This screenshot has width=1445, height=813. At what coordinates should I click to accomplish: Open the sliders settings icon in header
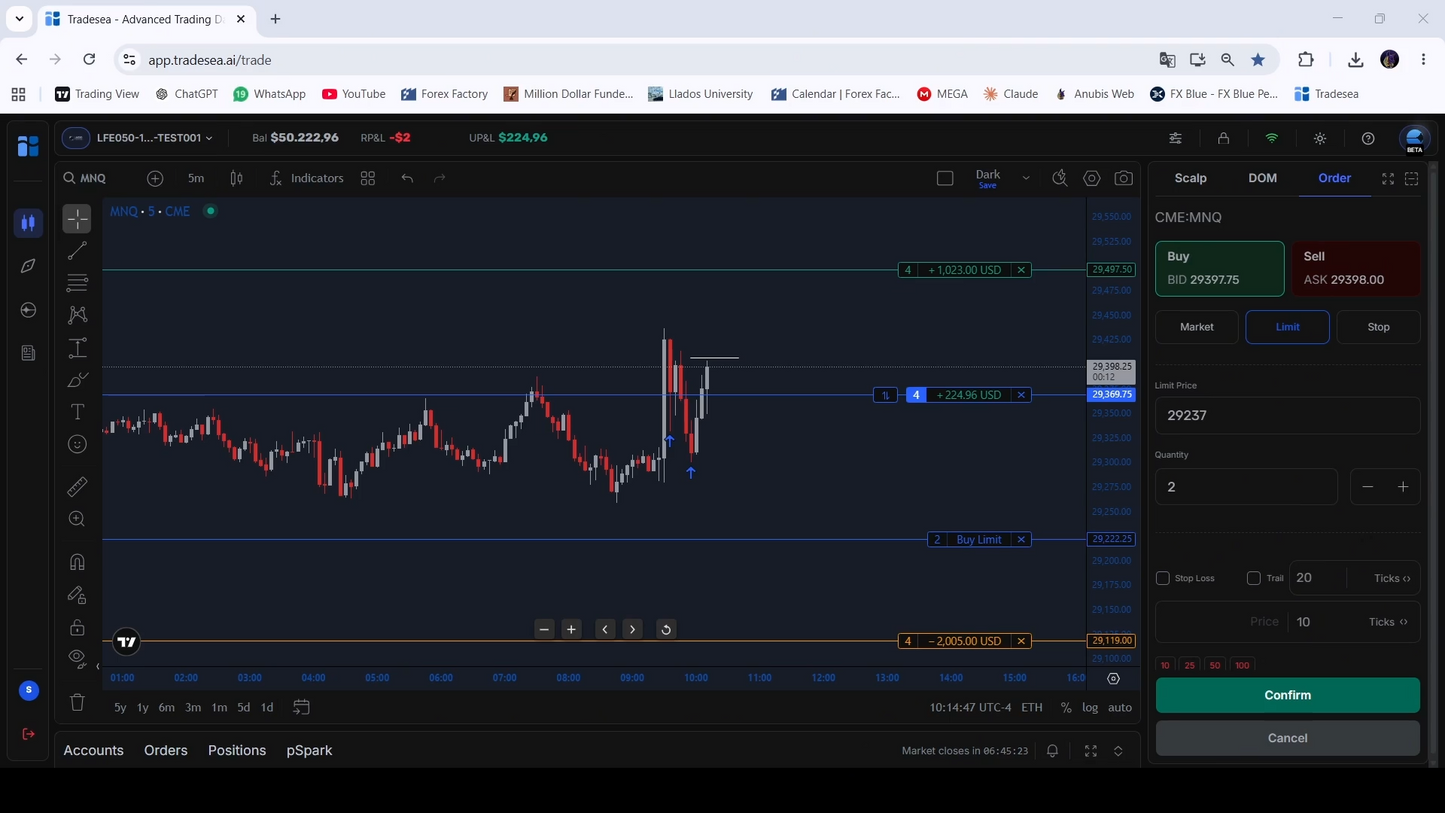click(1176, 138)
